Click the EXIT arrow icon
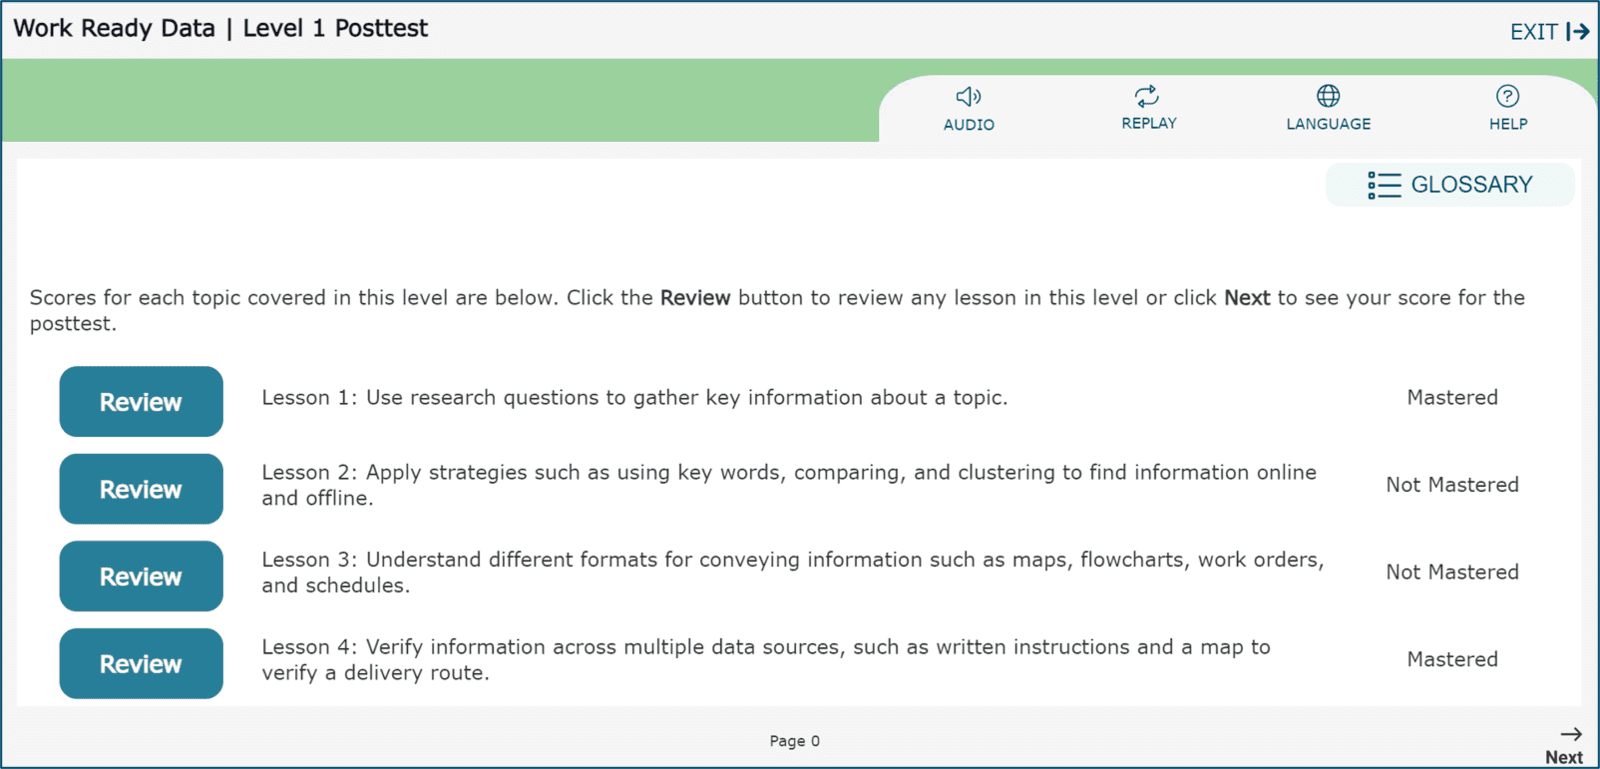 [1578, 32]
